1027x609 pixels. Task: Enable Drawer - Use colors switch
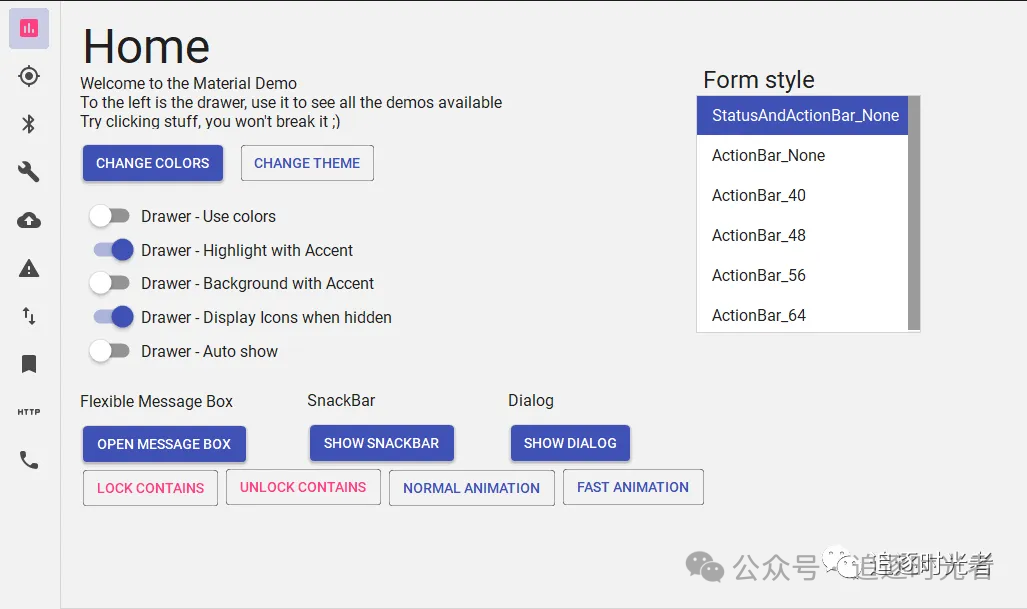(x=109, y=216)
